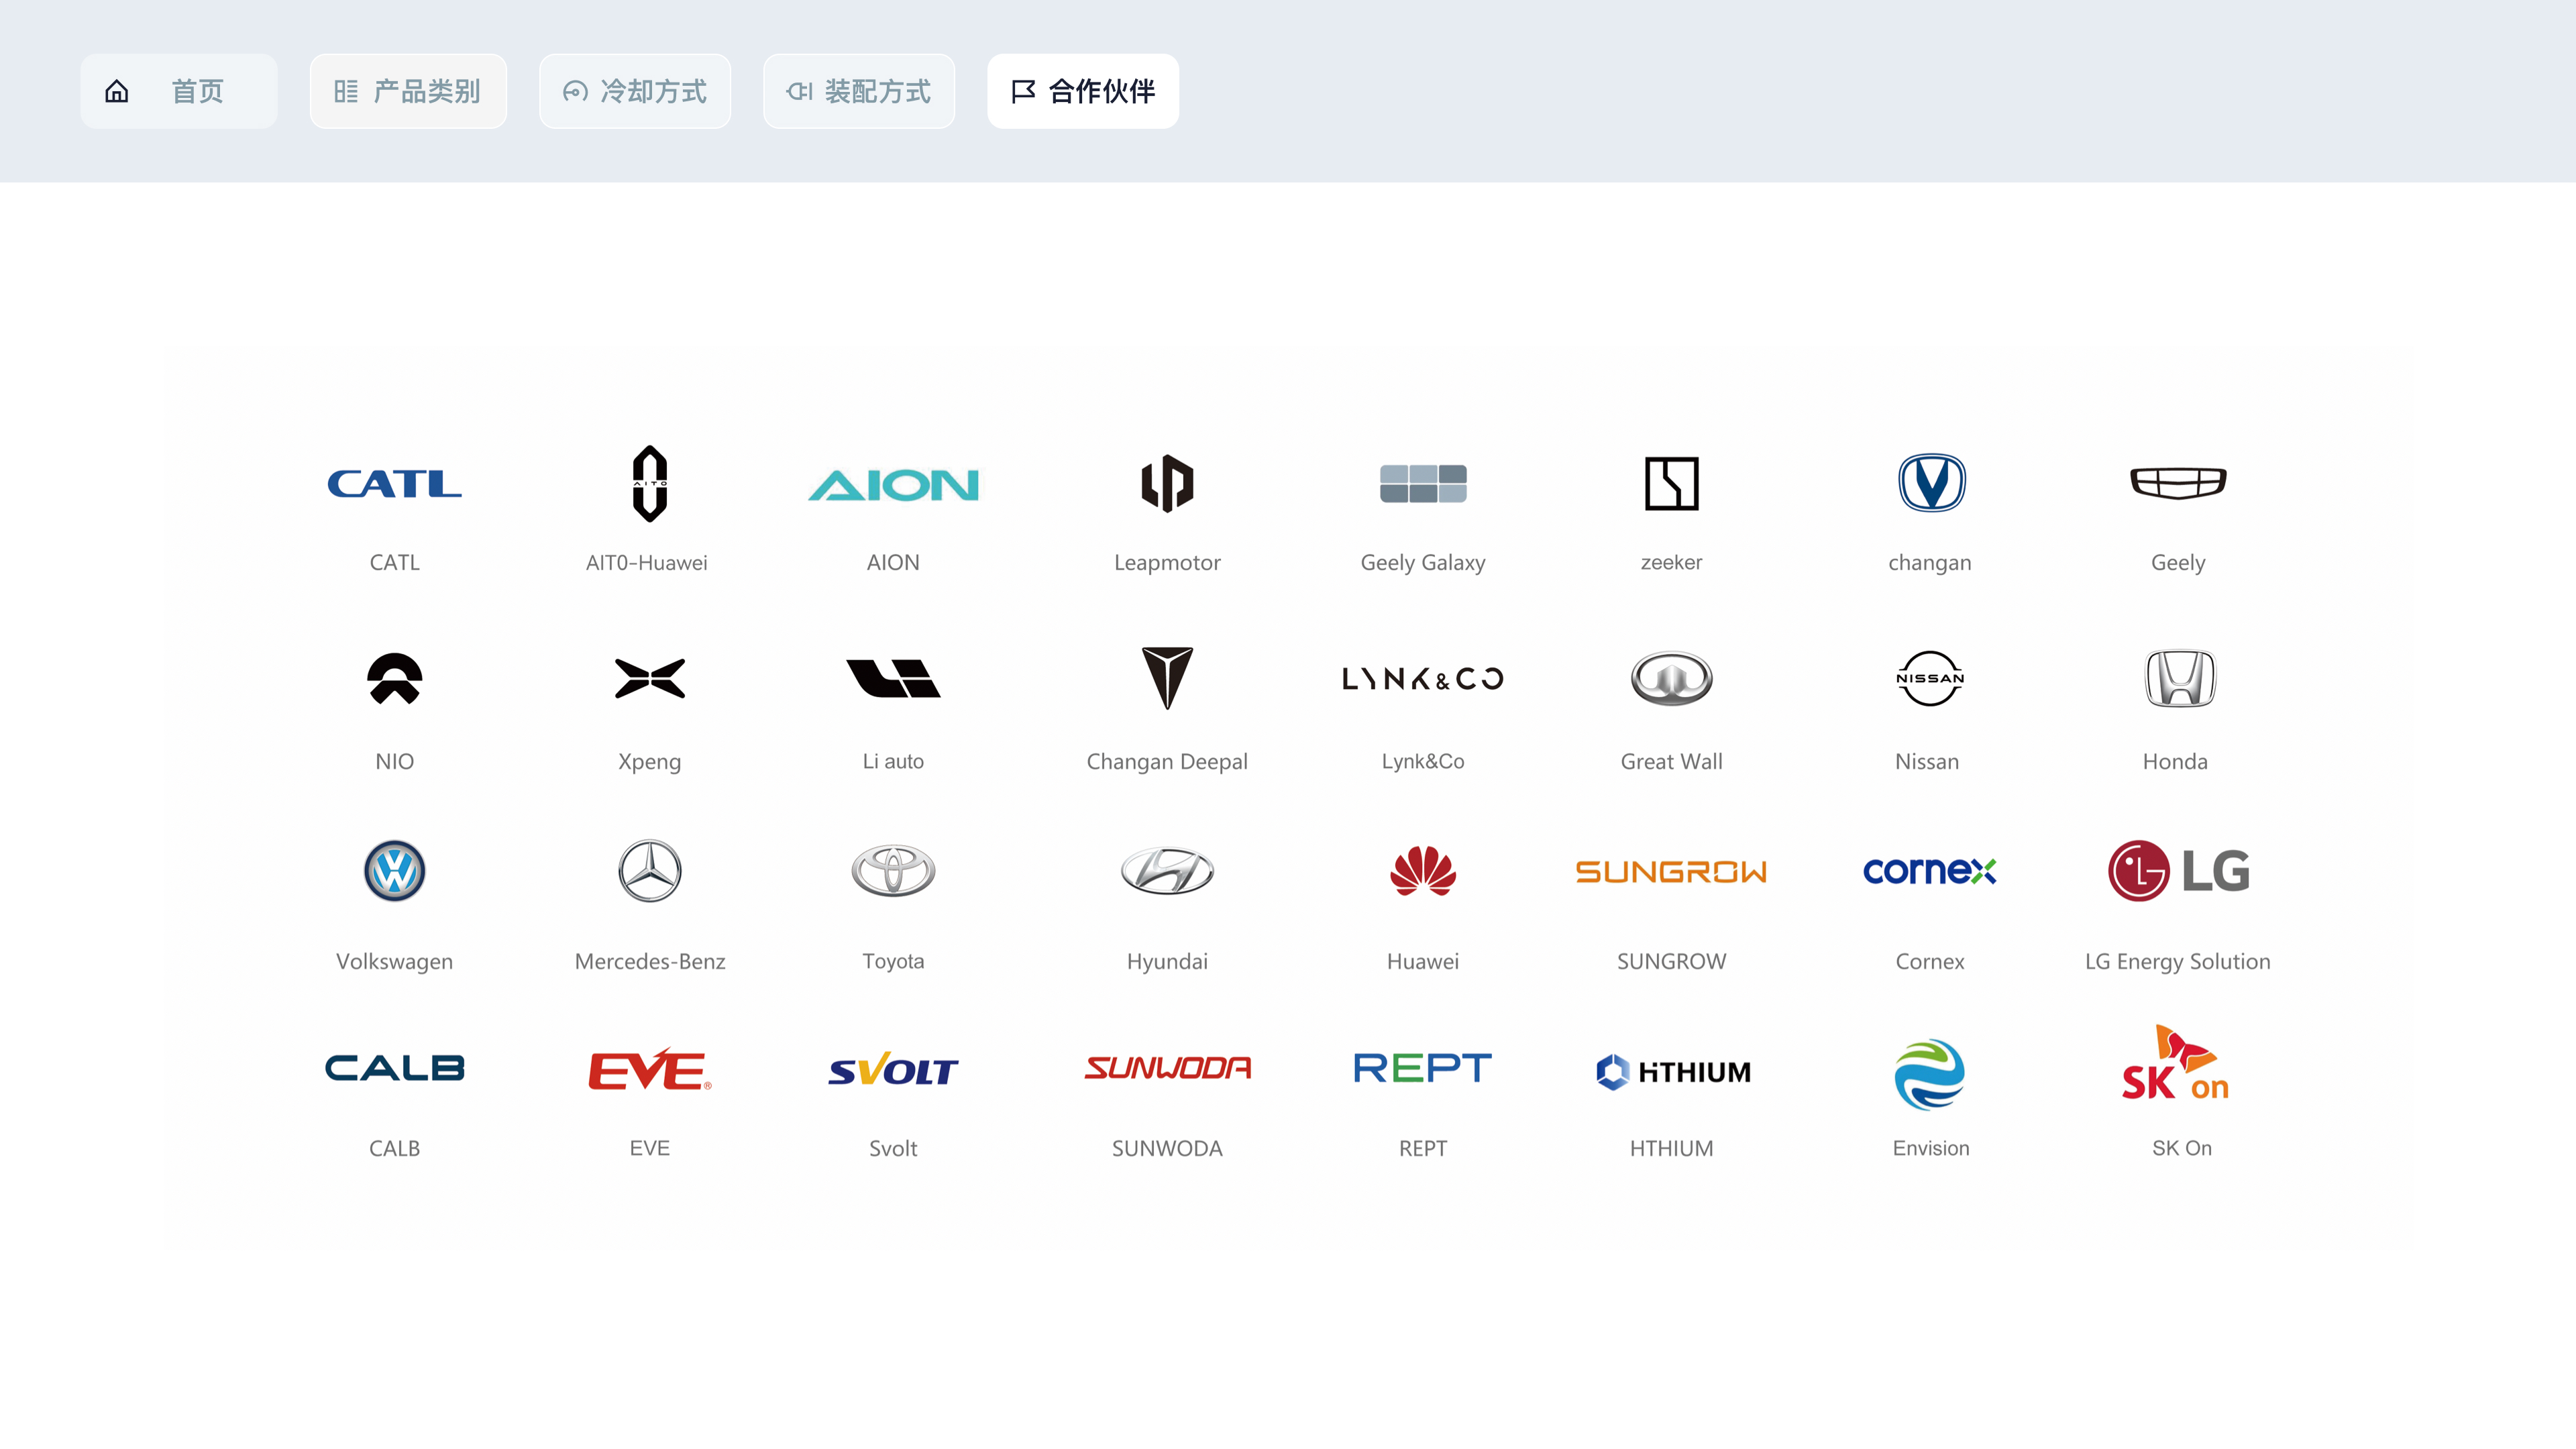2576x1449 pixels.
Task: Click the Geely Galaxy logo
Action: tap(1423, 484)
